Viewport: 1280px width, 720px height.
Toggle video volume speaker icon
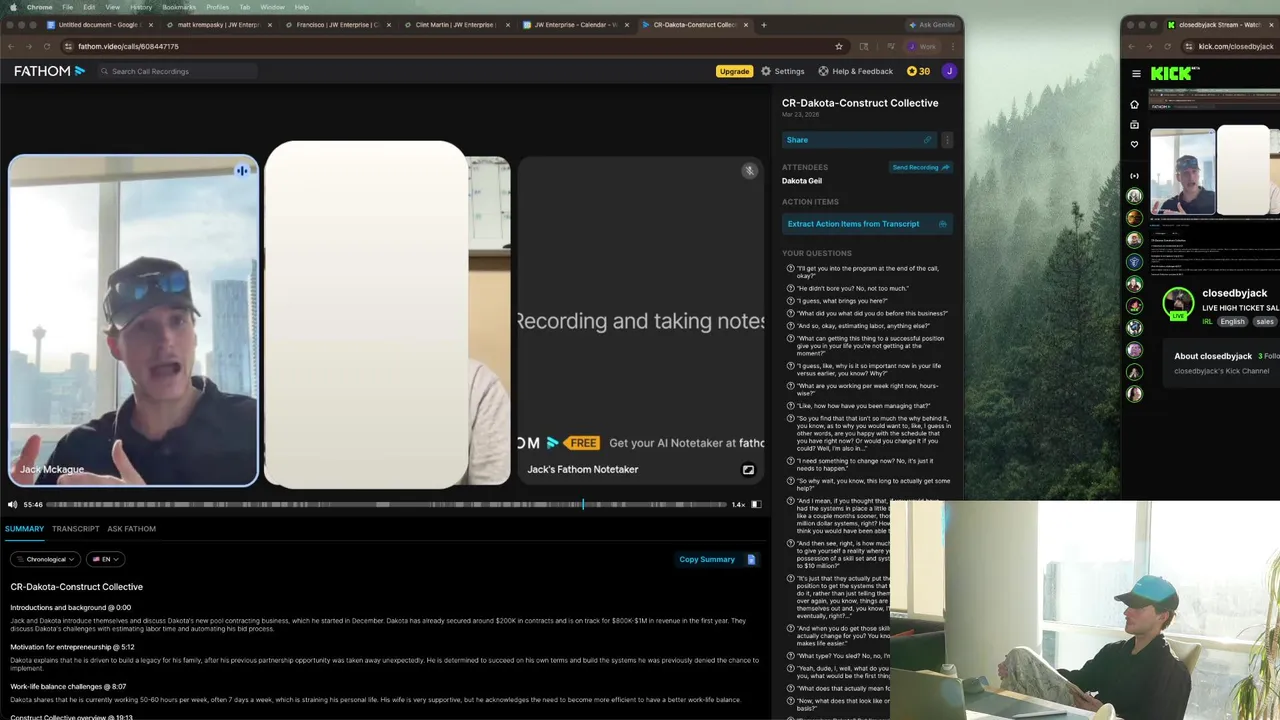(x=12, y=504)
